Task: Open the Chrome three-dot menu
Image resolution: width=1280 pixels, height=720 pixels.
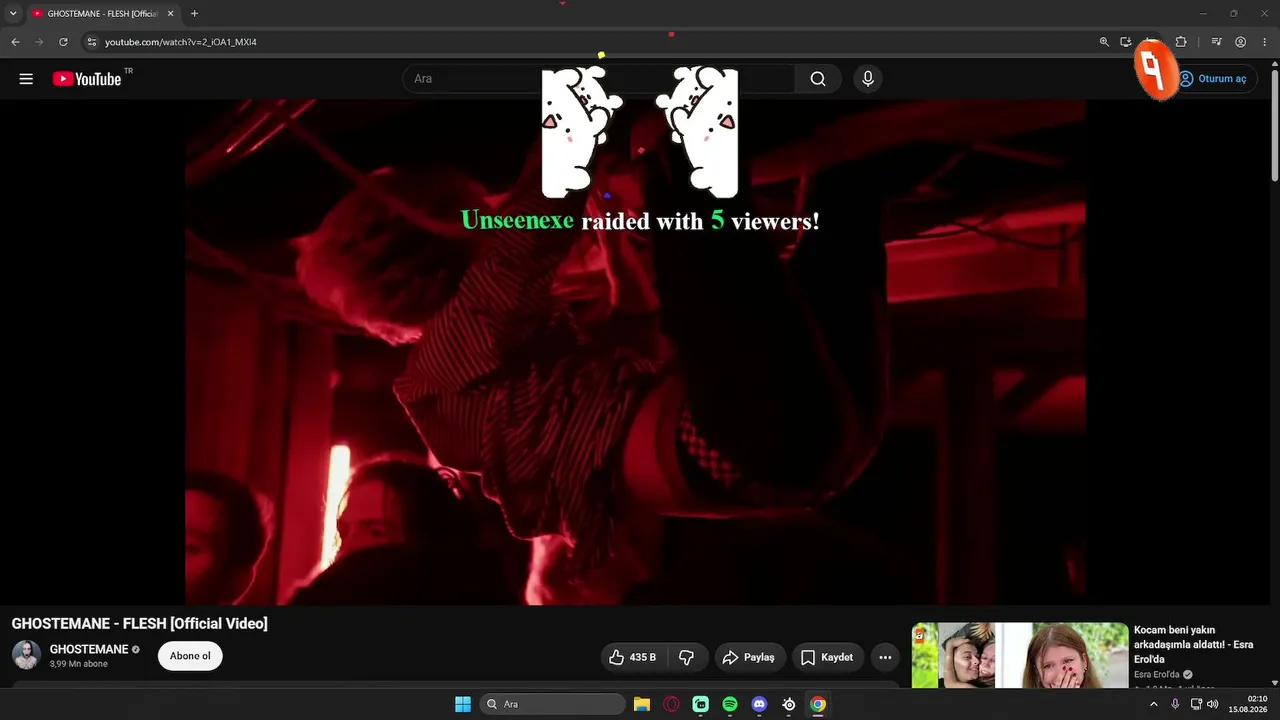Action: (1265, 42)
